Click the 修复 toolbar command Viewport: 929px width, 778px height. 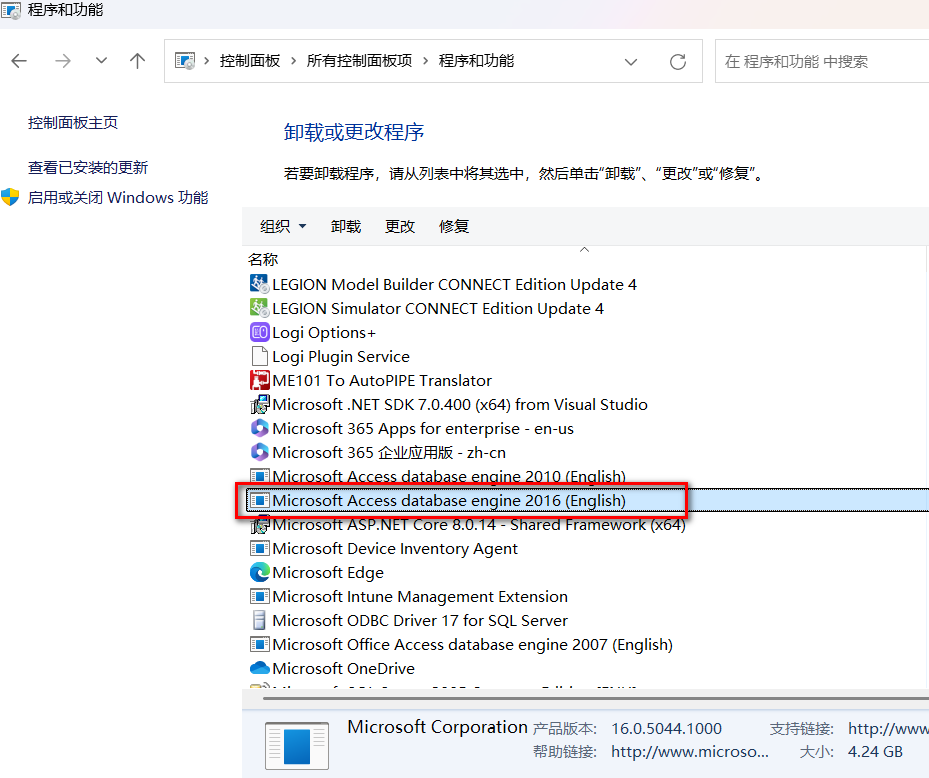coord(454,226)
